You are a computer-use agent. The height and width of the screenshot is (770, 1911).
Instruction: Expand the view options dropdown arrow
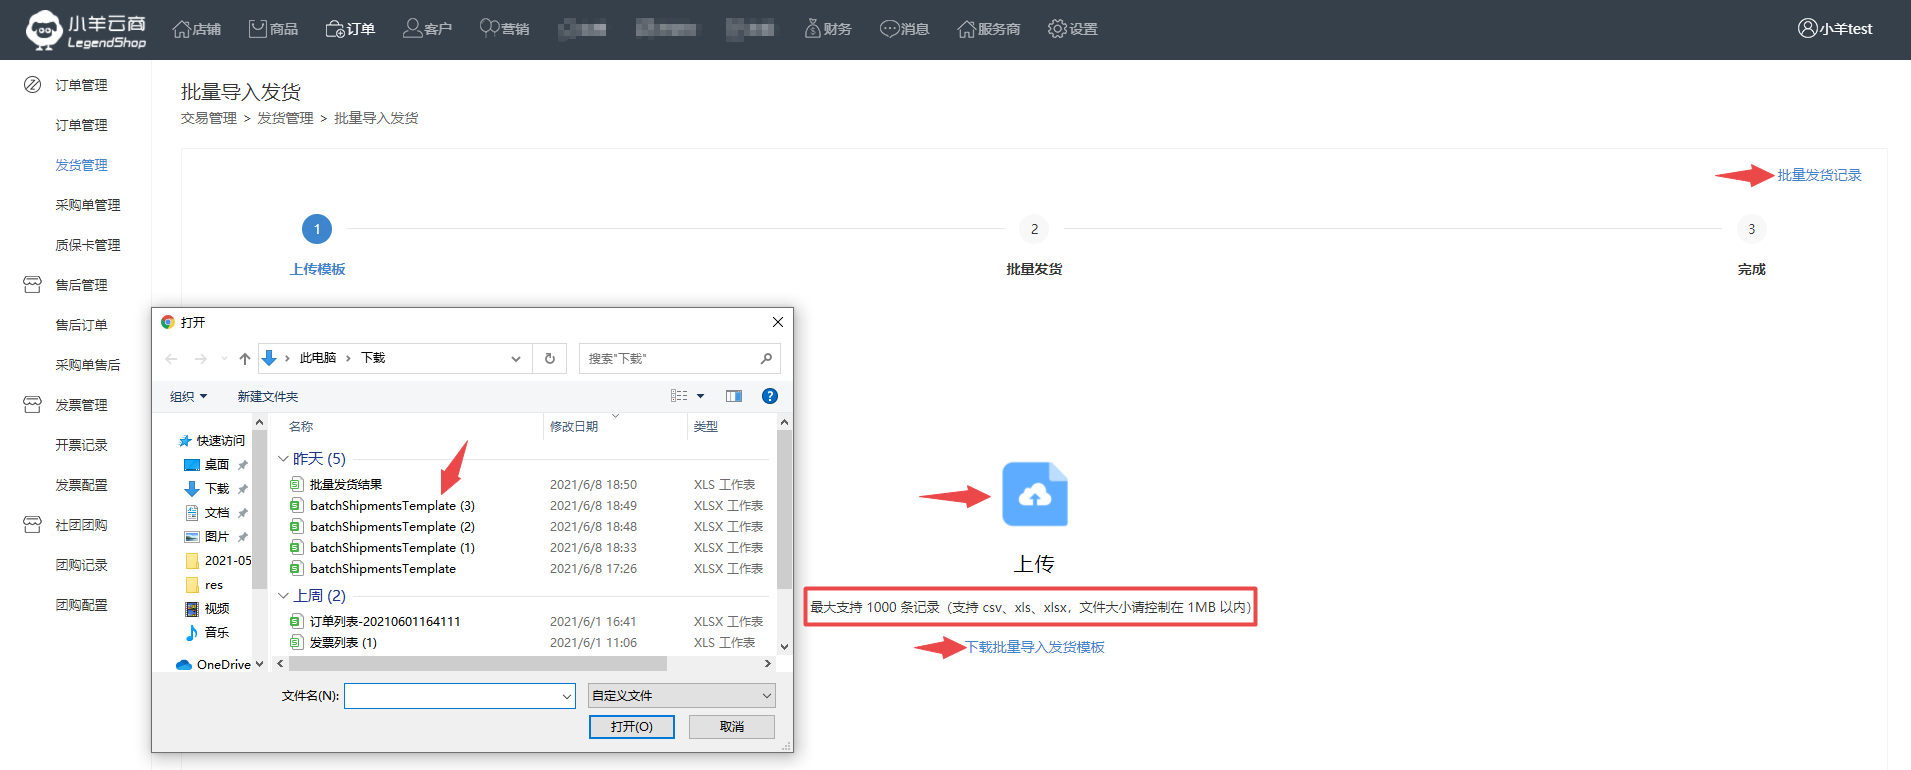click(x=700, y=396)
